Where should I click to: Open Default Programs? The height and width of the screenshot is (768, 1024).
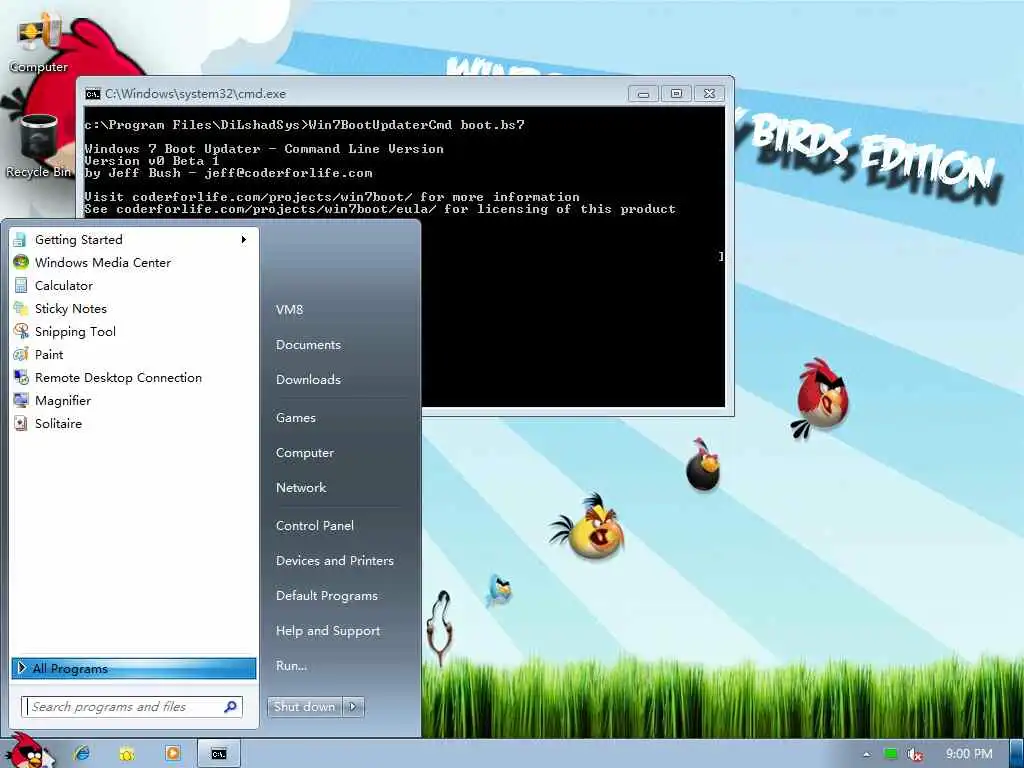point(327,596)
